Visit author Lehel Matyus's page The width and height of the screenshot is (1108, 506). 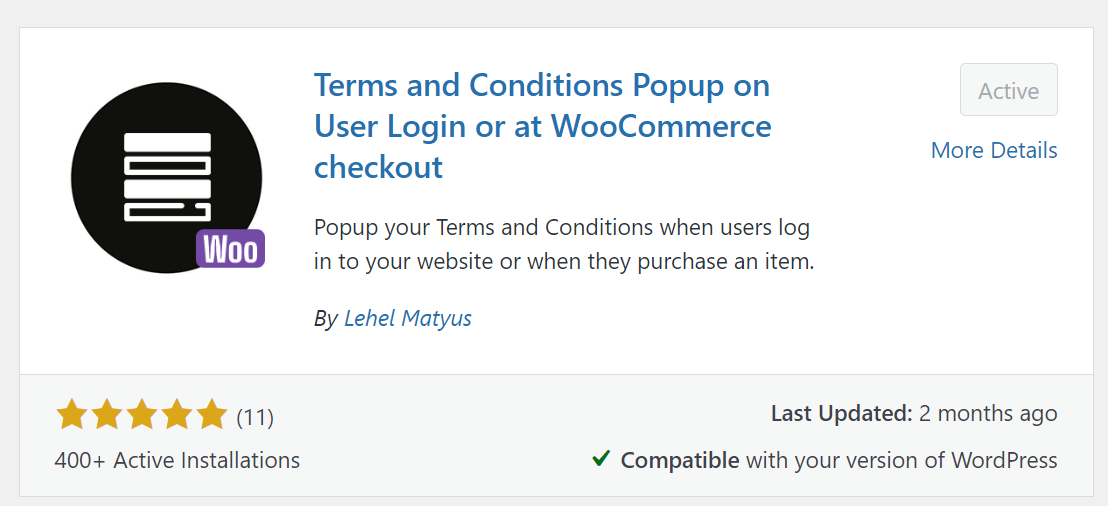(407, 318)
